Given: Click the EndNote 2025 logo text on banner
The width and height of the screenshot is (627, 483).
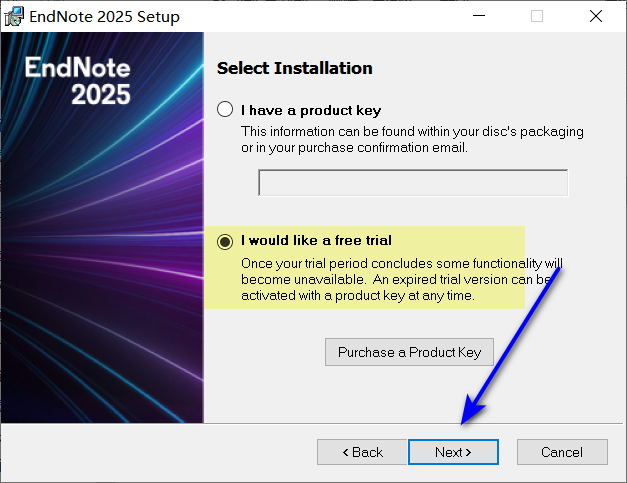Looking at the screenshot, I should tap(78, 82).
